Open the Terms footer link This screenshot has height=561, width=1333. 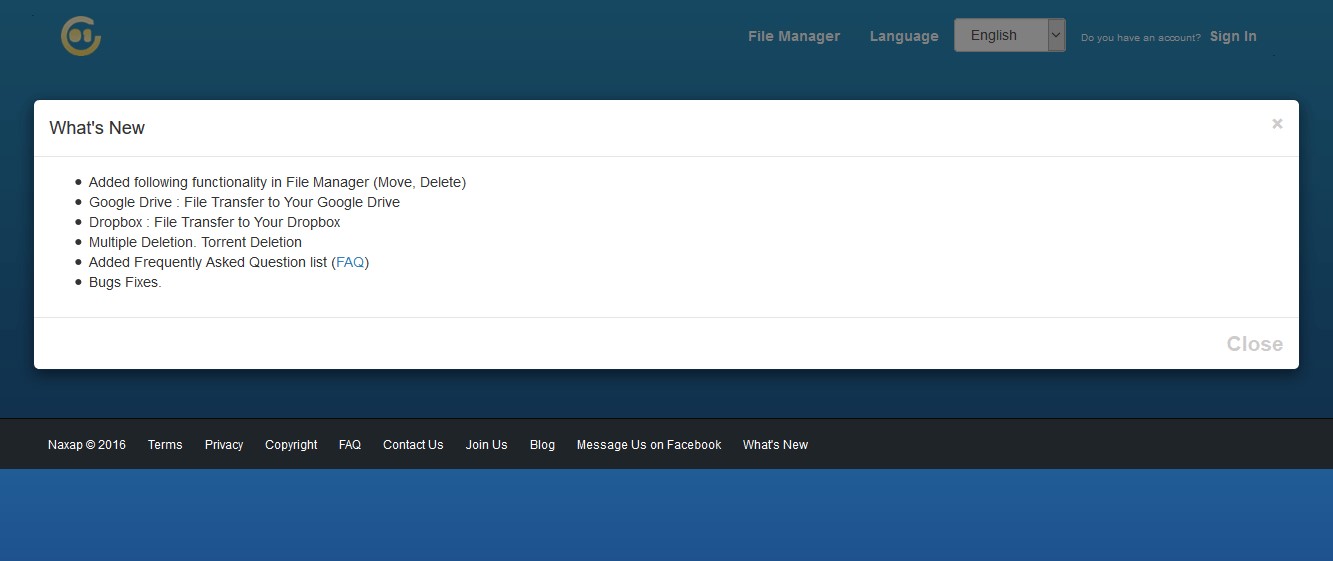tap(165, 445)
